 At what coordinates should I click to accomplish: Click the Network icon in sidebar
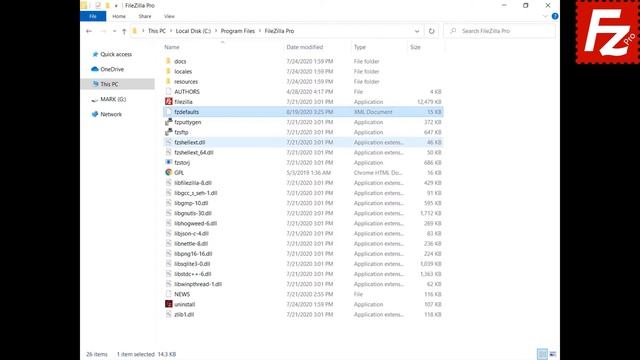[x=95, y=114]
